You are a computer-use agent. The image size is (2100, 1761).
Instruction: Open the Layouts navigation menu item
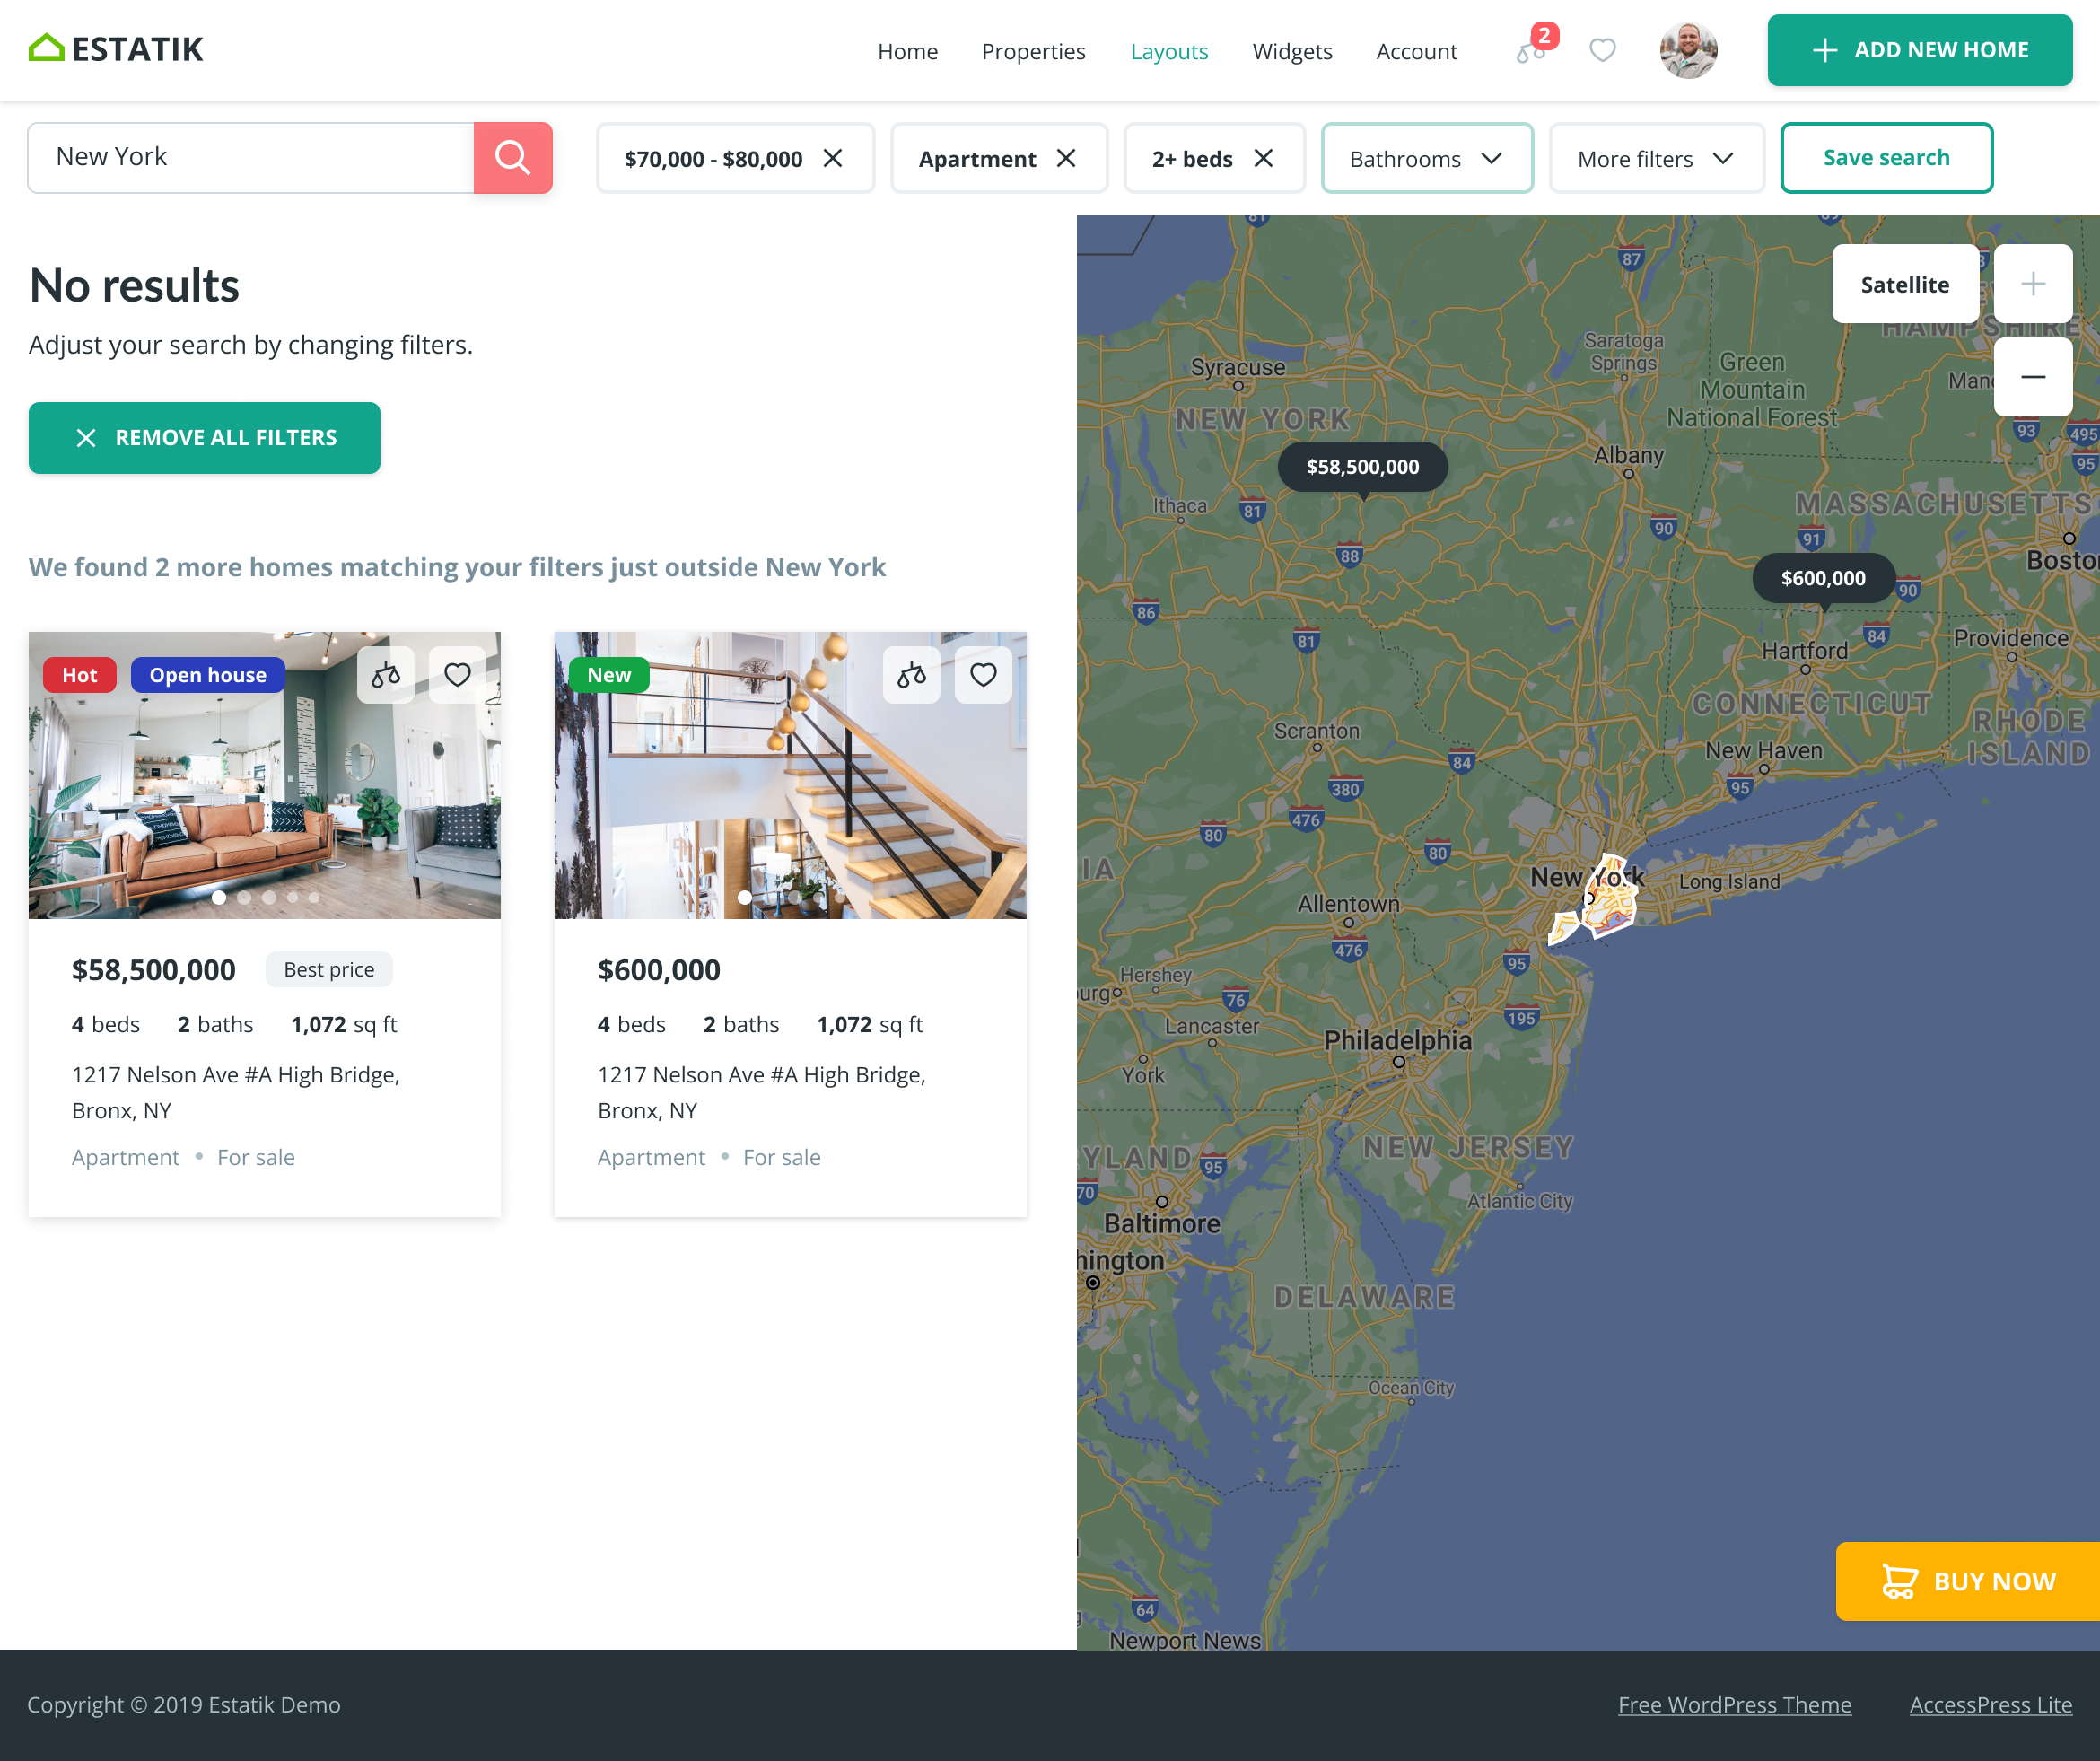(1169, 51)
